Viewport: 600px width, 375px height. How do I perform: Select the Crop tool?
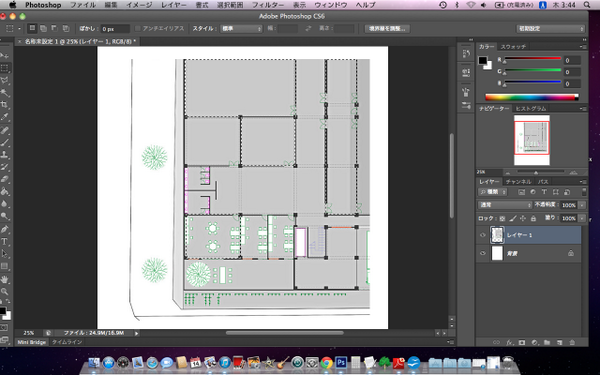click(4, 105)
